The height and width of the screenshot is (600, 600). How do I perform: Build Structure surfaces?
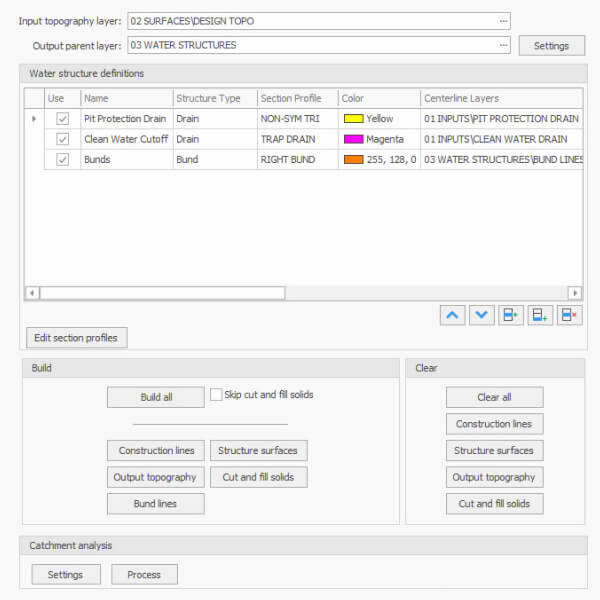coord(259,450)
